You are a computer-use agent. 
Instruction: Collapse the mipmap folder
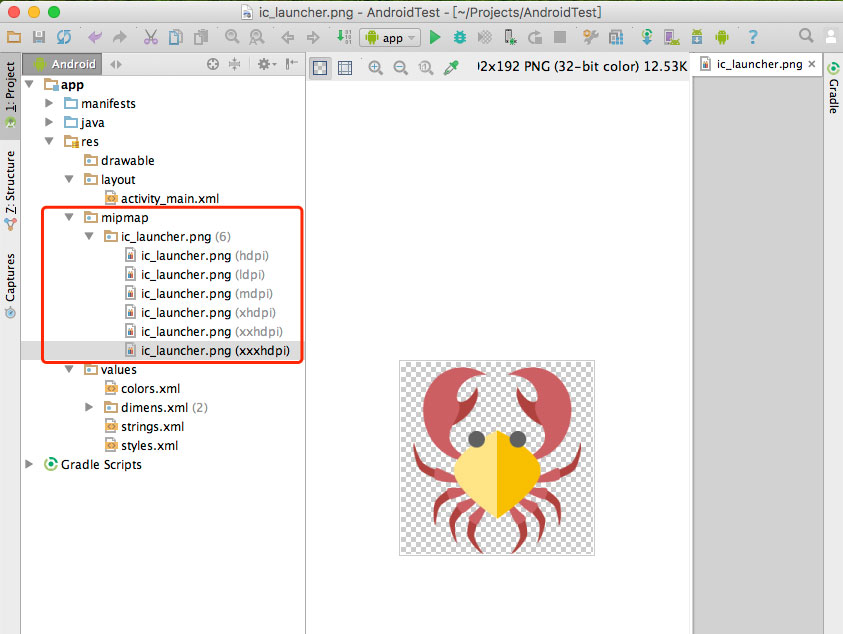[x=69, y=217]
